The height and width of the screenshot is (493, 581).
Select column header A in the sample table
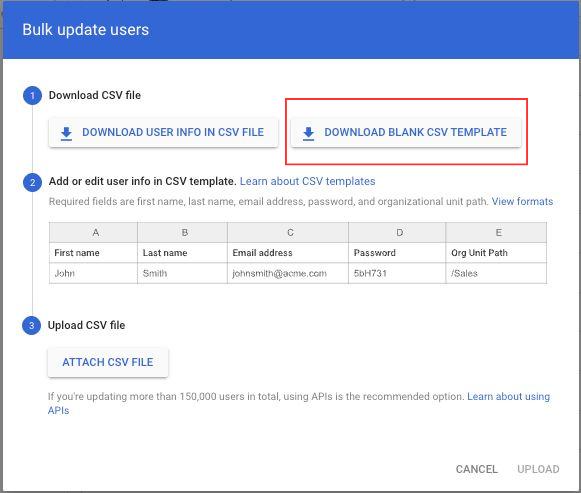93,233
